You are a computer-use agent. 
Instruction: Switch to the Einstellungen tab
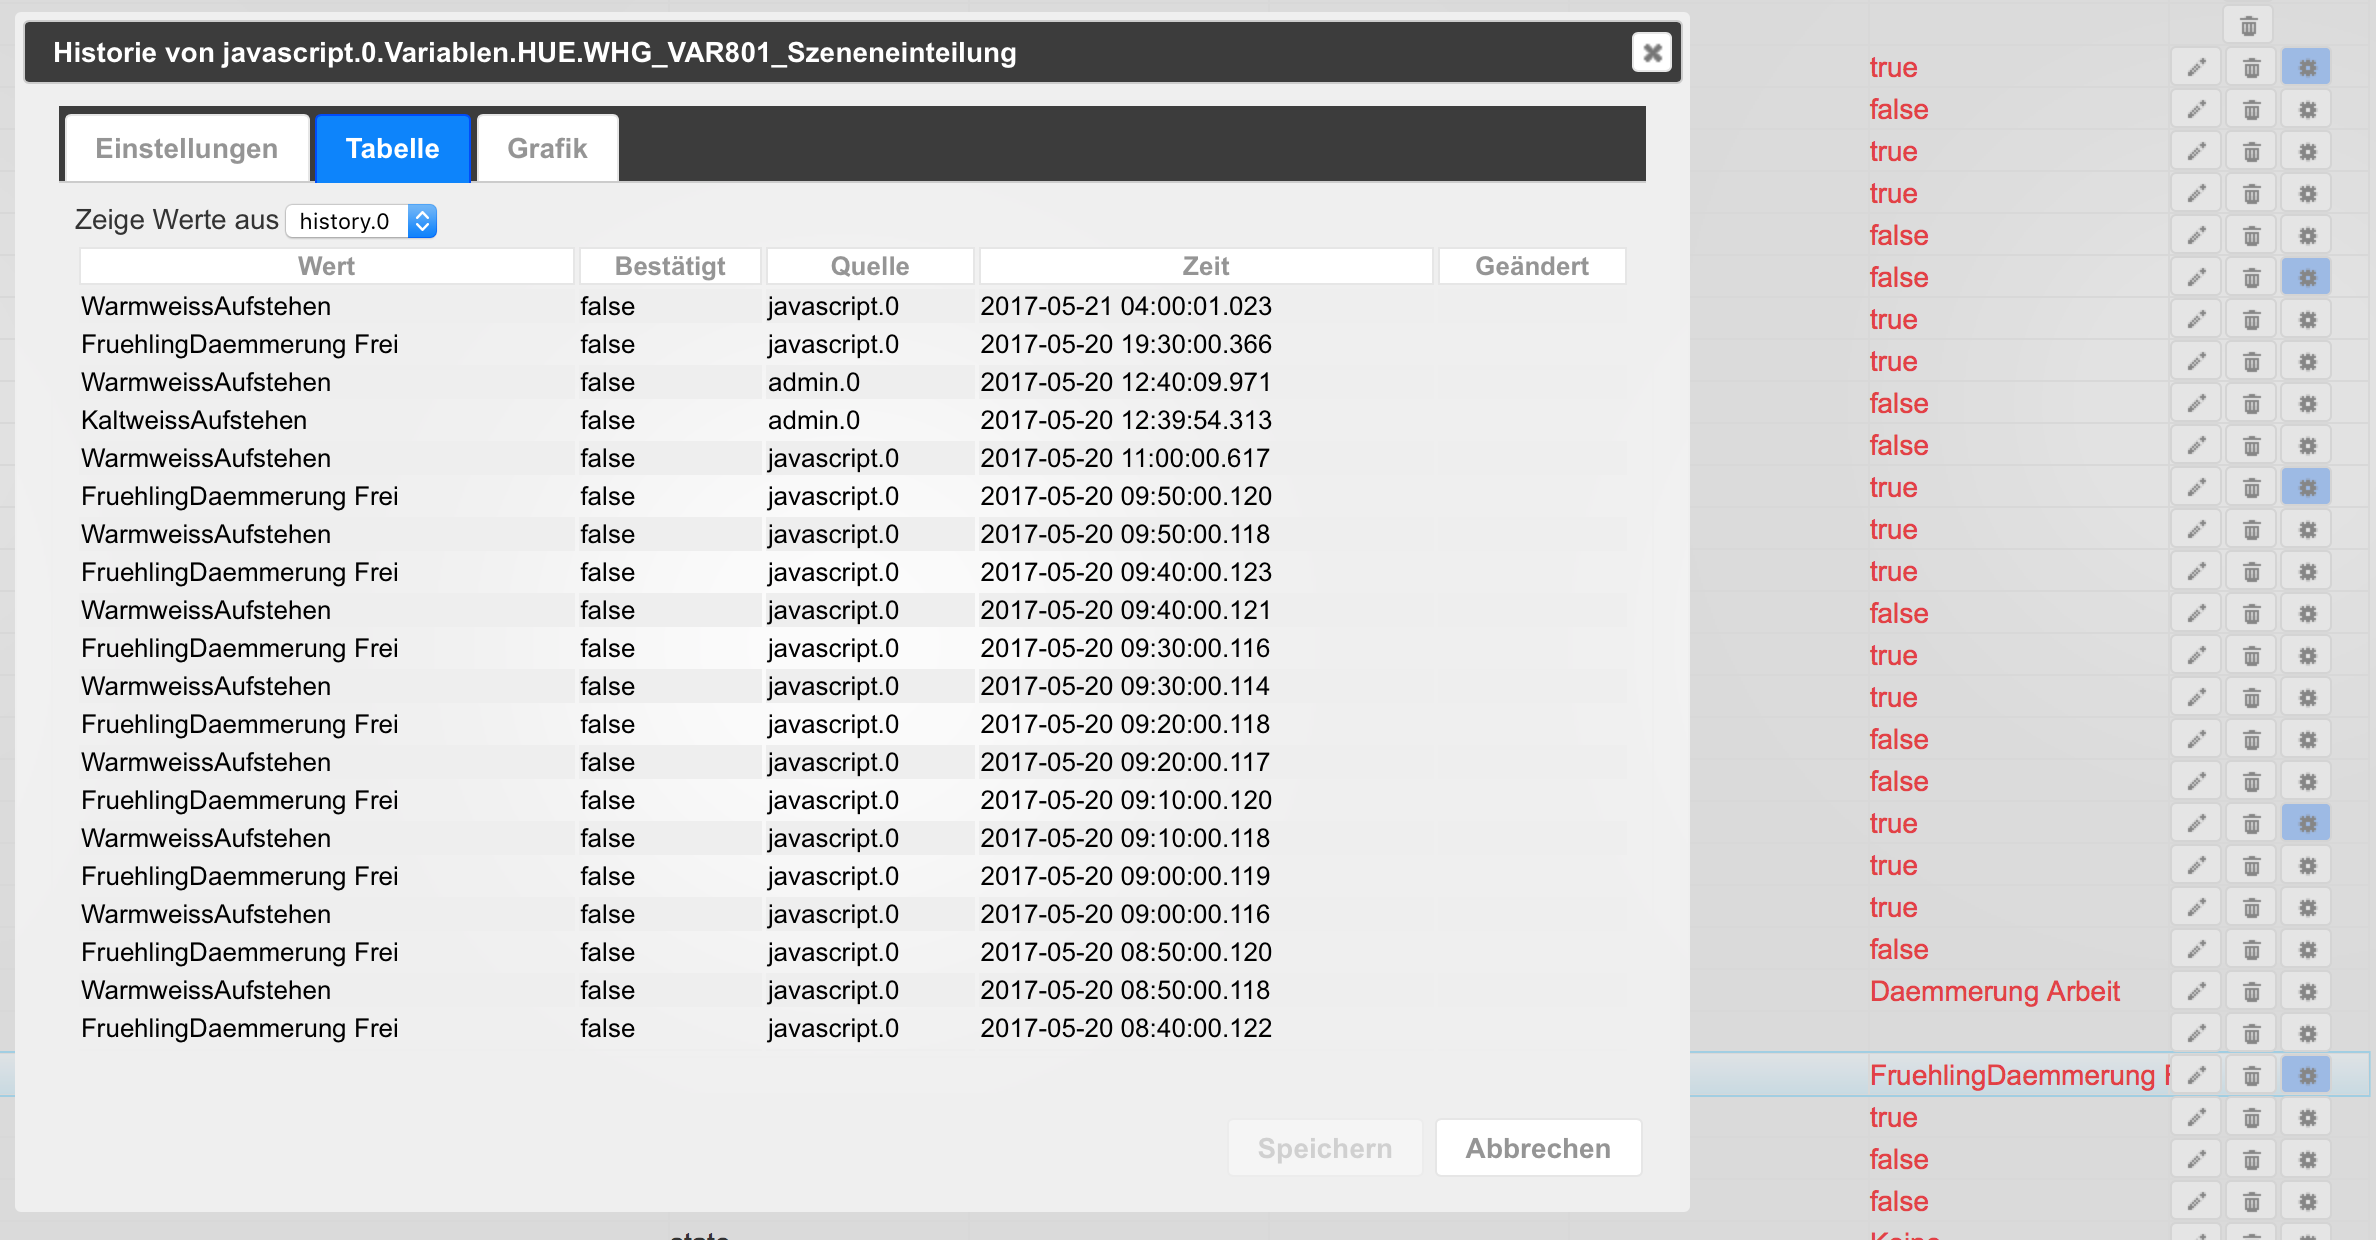point(187,148)
